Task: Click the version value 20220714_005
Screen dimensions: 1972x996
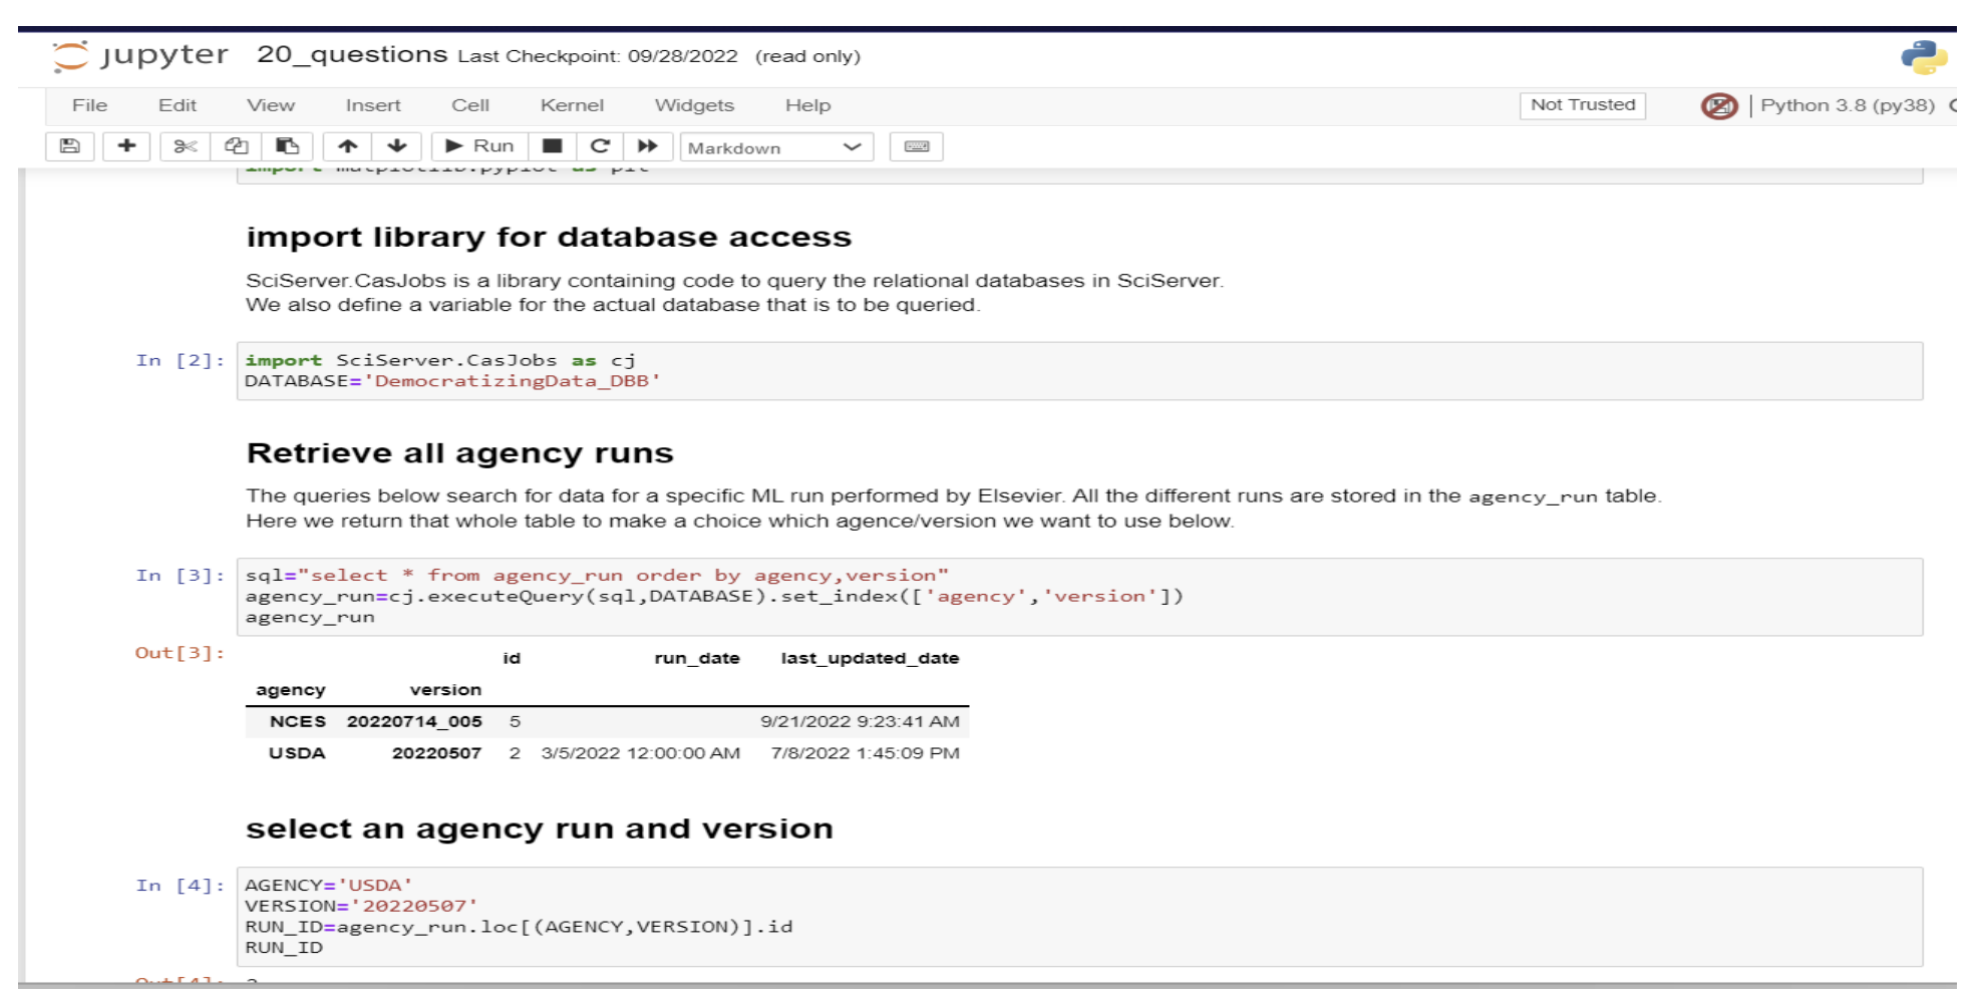Action: pos(414,721)
